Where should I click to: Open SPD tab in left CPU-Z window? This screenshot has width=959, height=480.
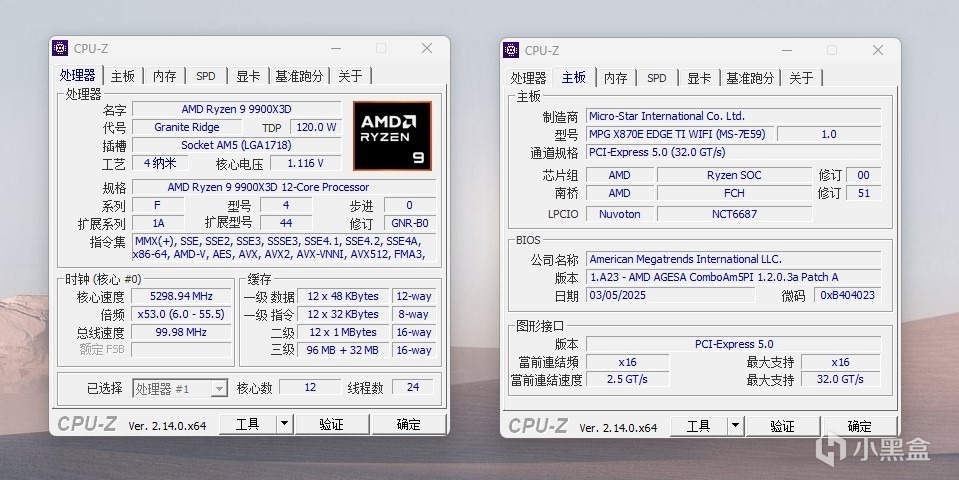pos(206,76)
